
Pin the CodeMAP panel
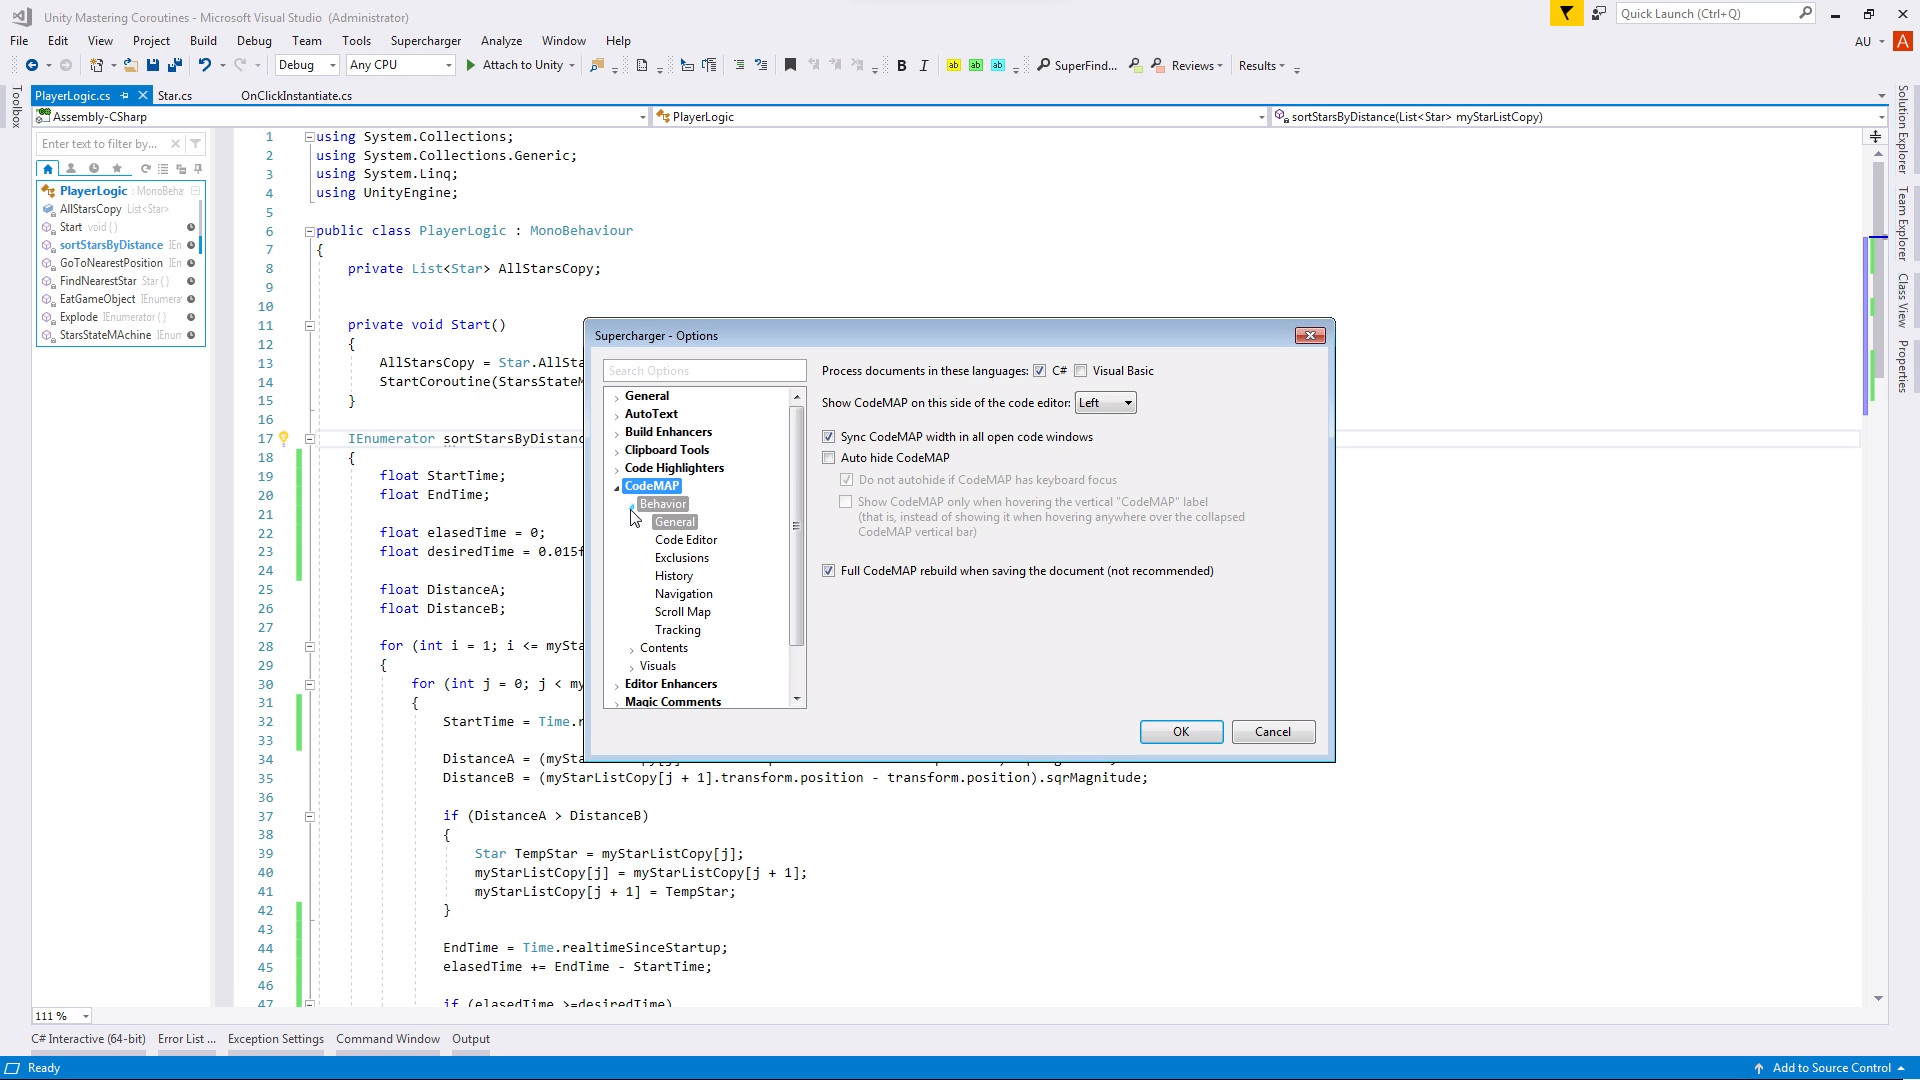(x=198, y=170)
